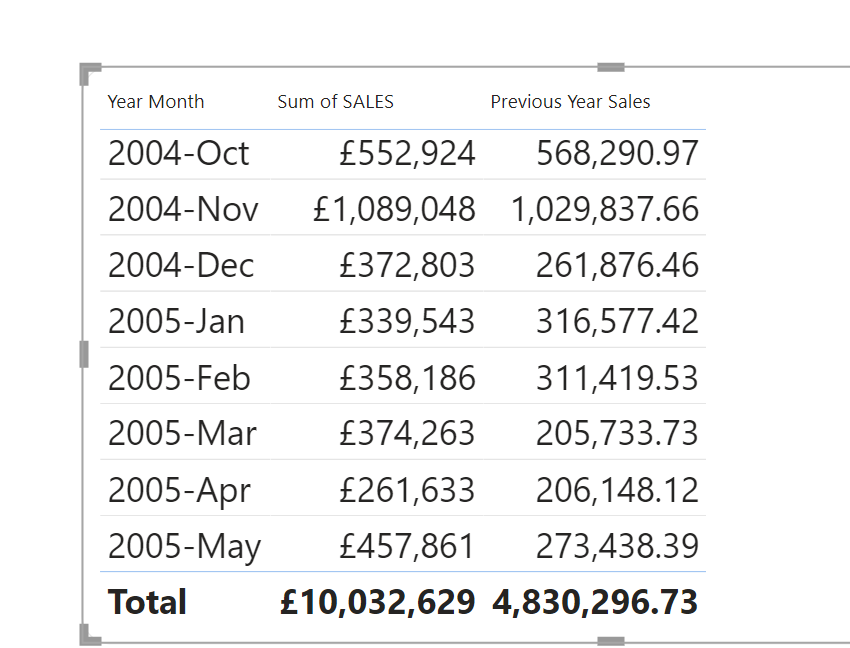The image size is (850, 648).
Task: Sort by the Sum of SALES header
Action: point(336,102)
